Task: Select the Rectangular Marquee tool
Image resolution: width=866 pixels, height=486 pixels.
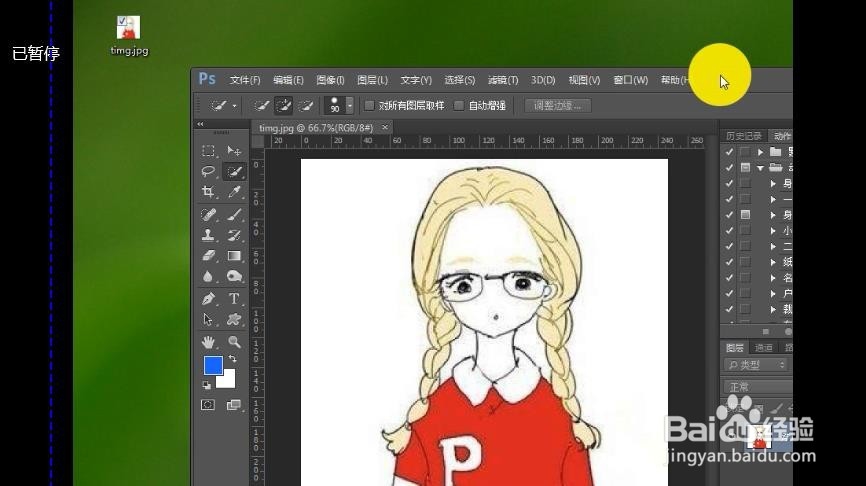Action: (x=208, y=151)
